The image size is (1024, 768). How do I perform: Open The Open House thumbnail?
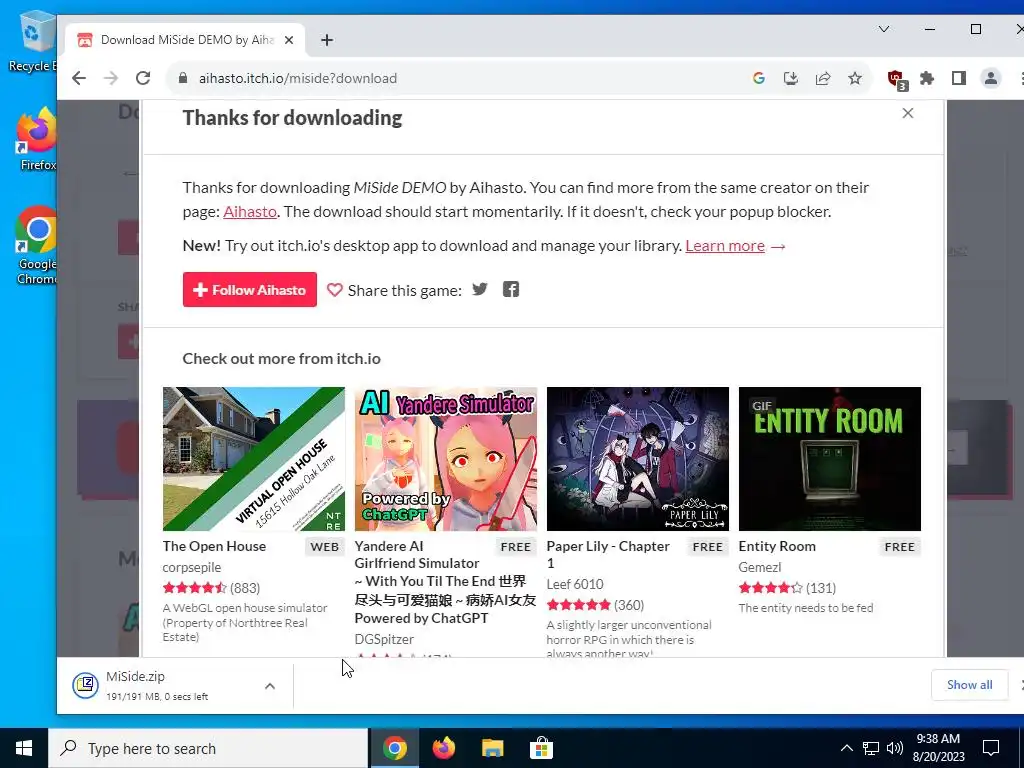(x=253, y=458)
